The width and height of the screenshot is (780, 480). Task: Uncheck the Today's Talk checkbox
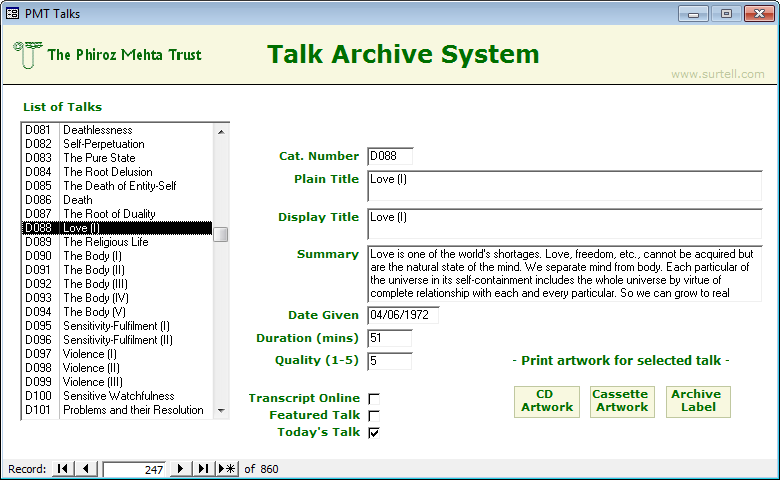pos(374,433)
